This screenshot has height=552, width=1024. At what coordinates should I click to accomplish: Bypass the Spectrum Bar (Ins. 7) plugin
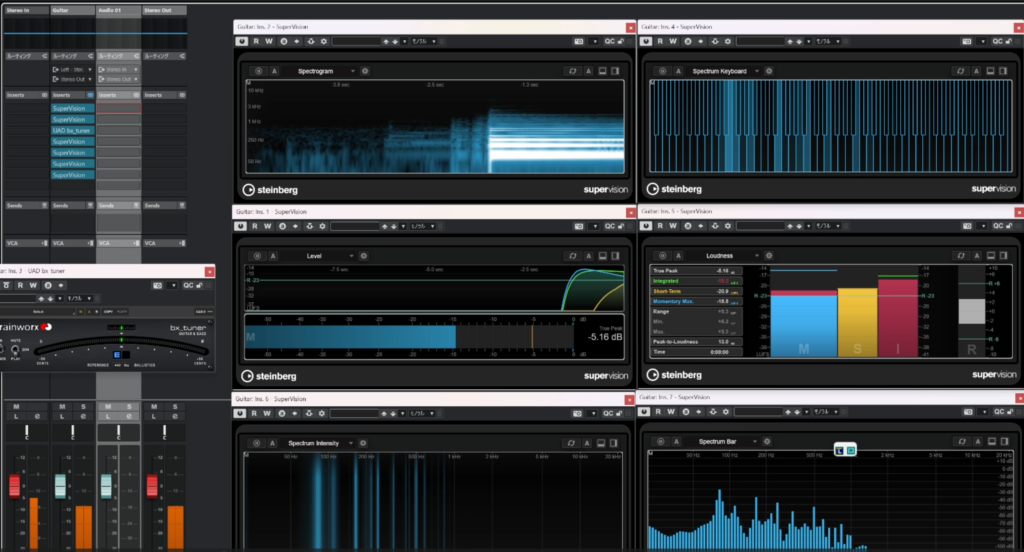644,412
